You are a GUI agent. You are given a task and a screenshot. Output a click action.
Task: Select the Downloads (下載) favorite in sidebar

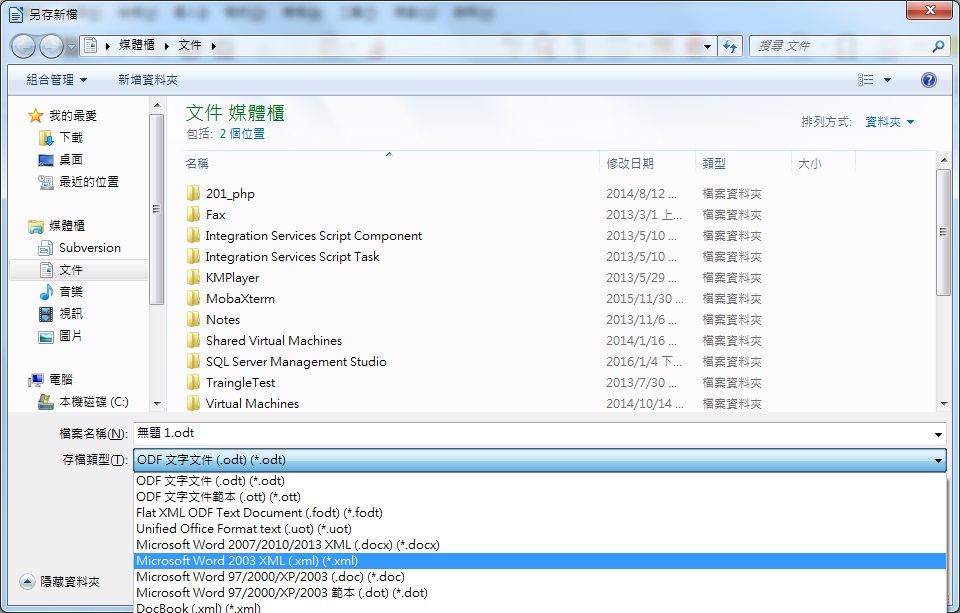click(x=71, y=138)
